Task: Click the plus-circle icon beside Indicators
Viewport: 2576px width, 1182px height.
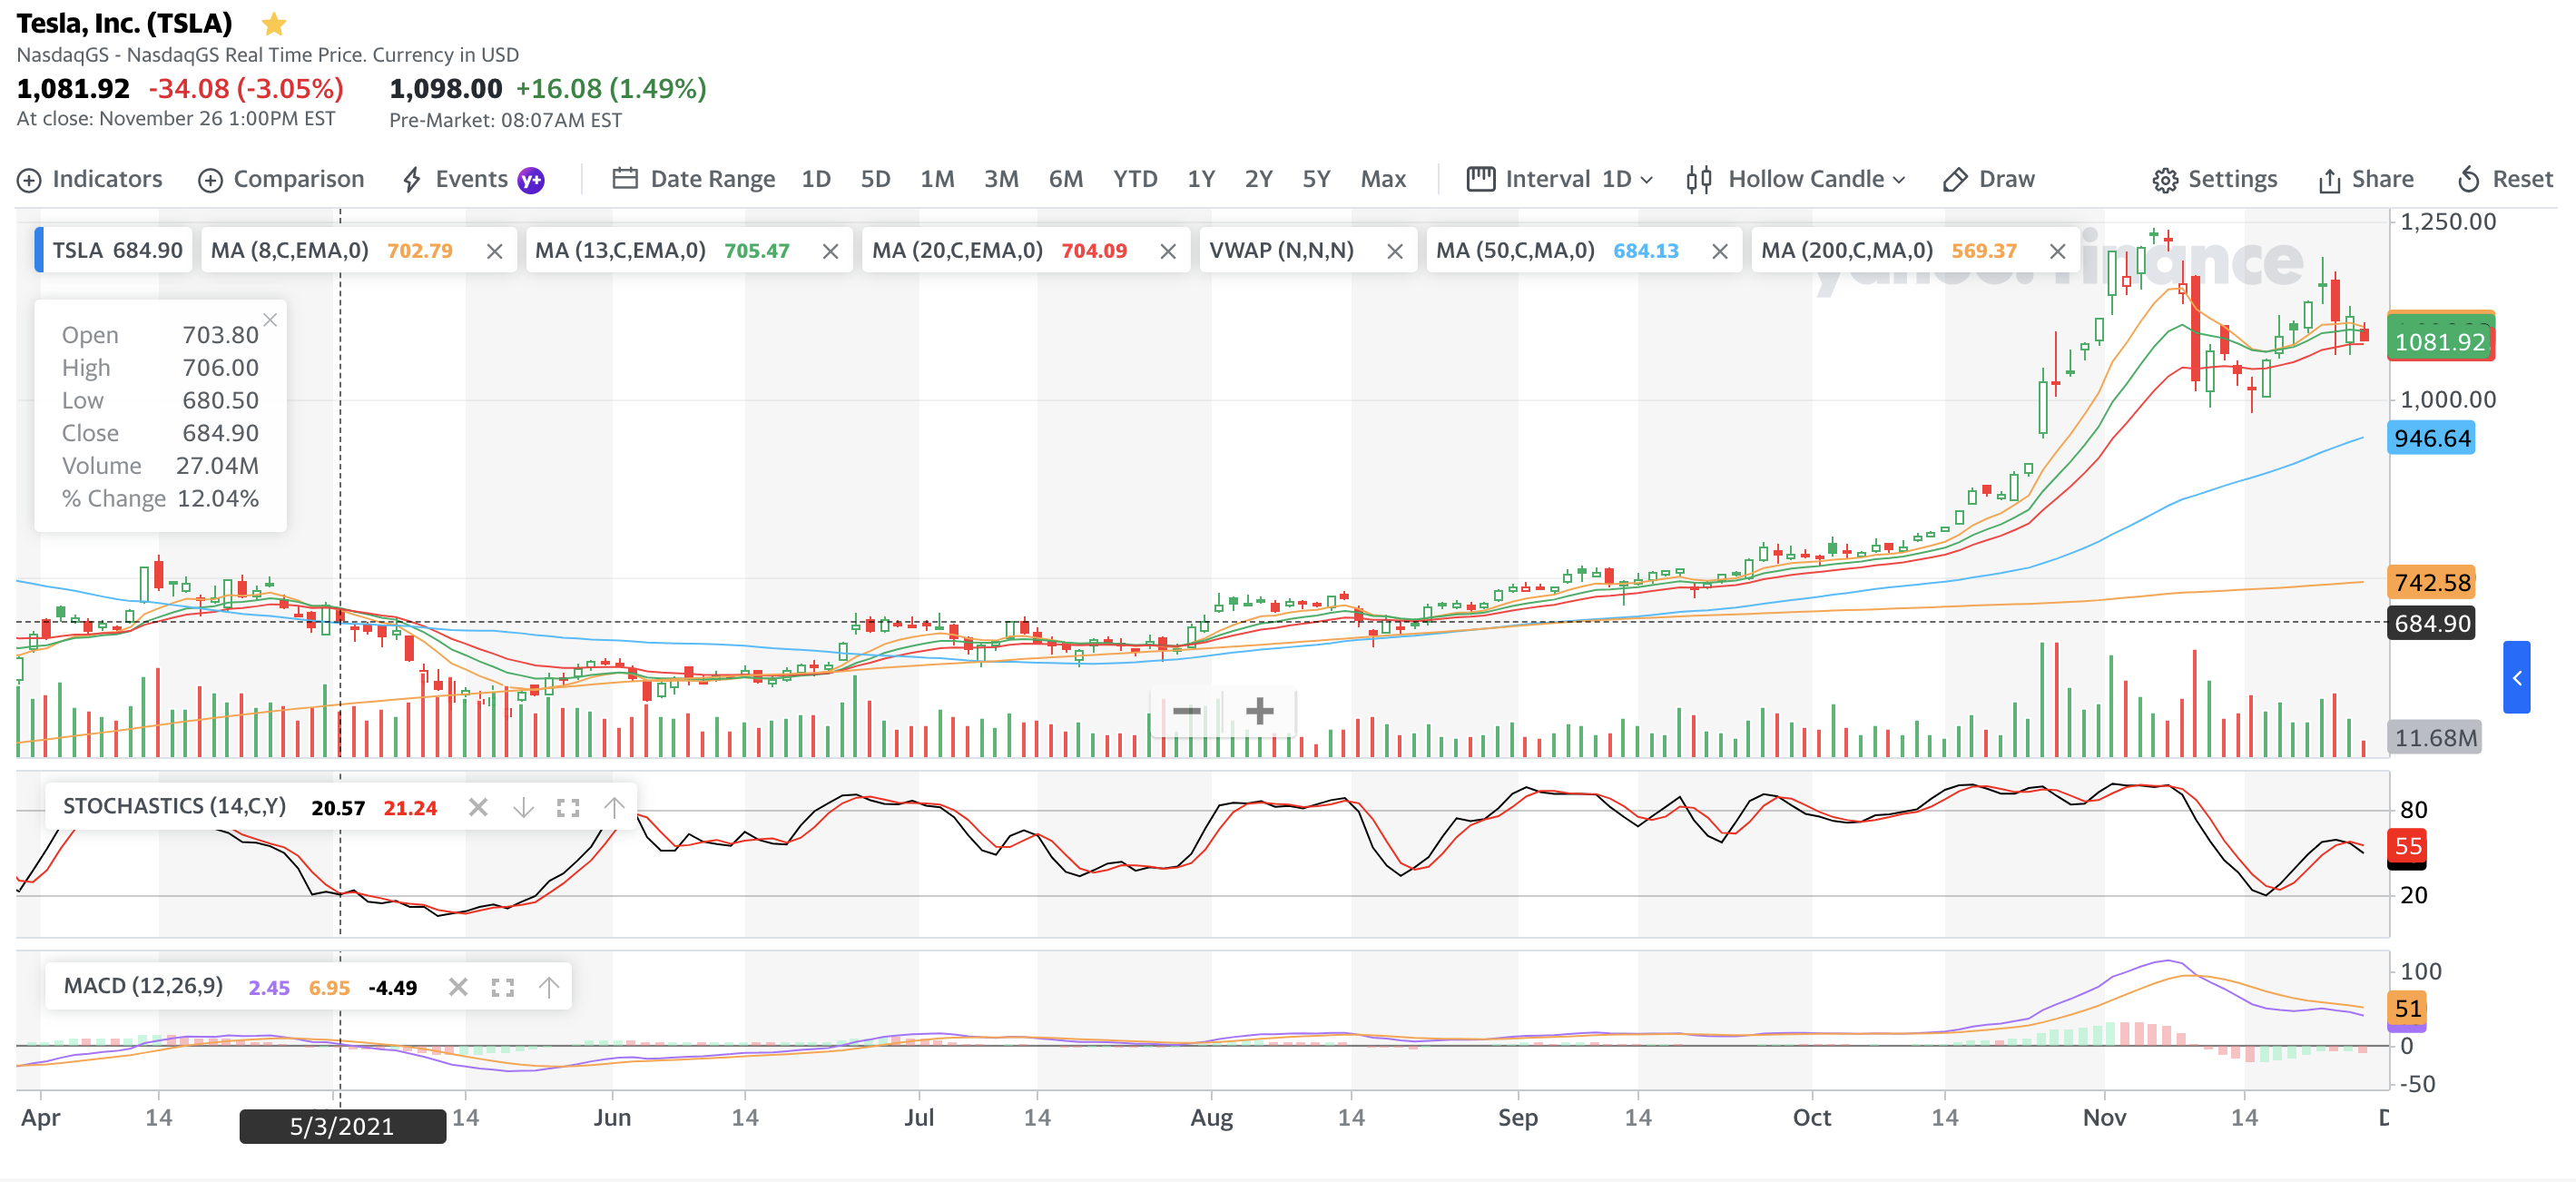Action: [29, 180]
